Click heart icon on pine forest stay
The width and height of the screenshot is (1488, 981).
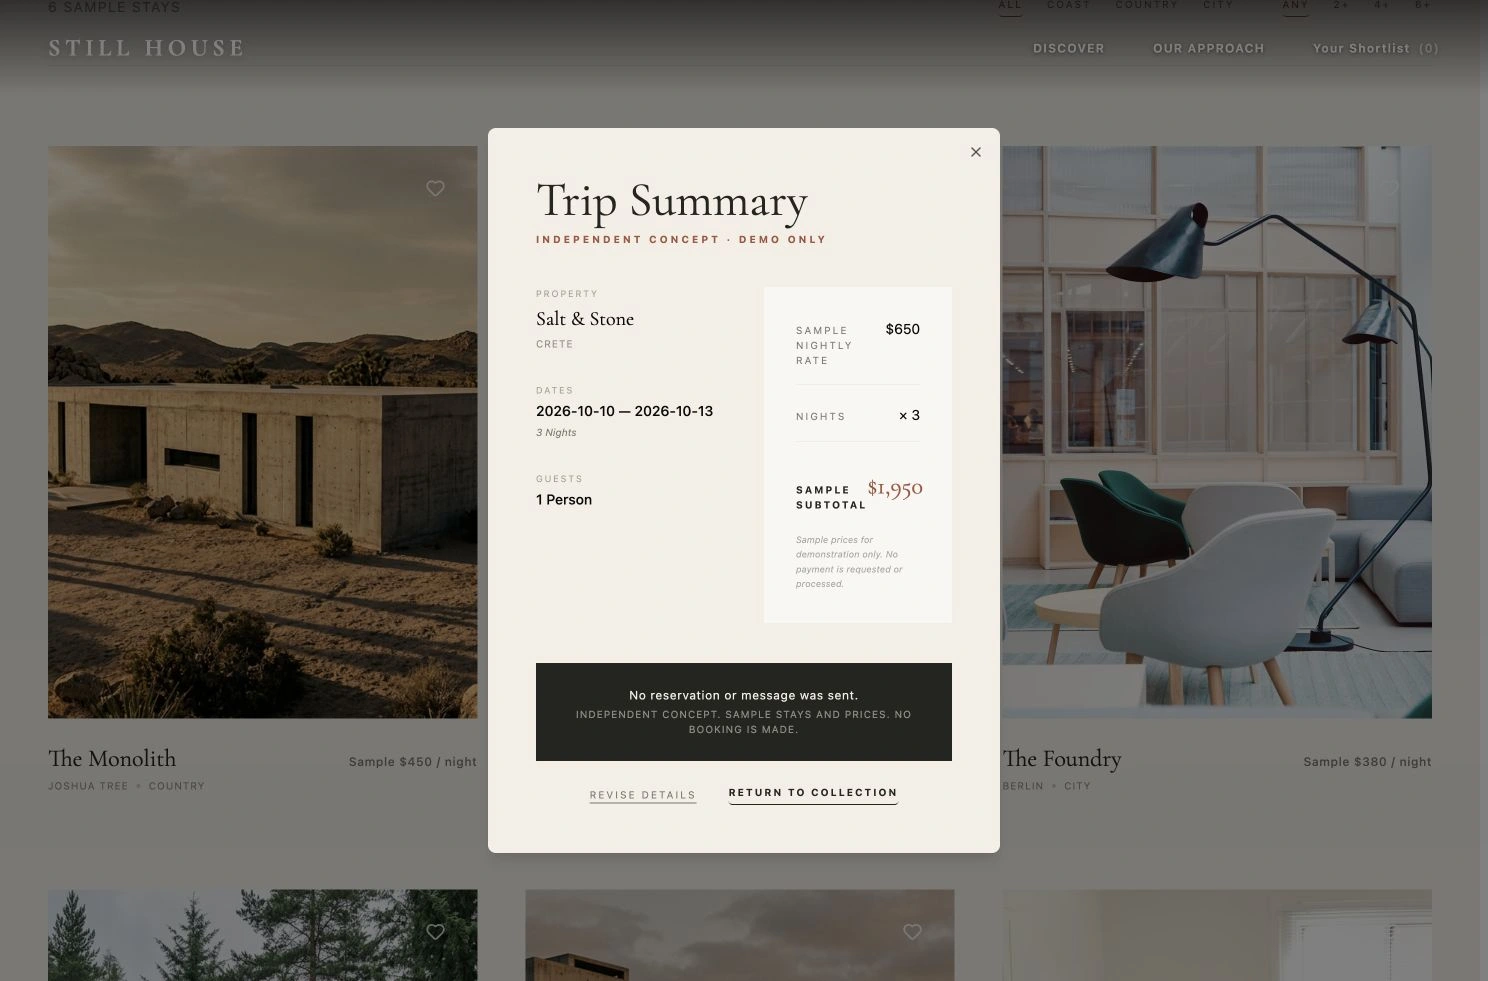point(435,931)
